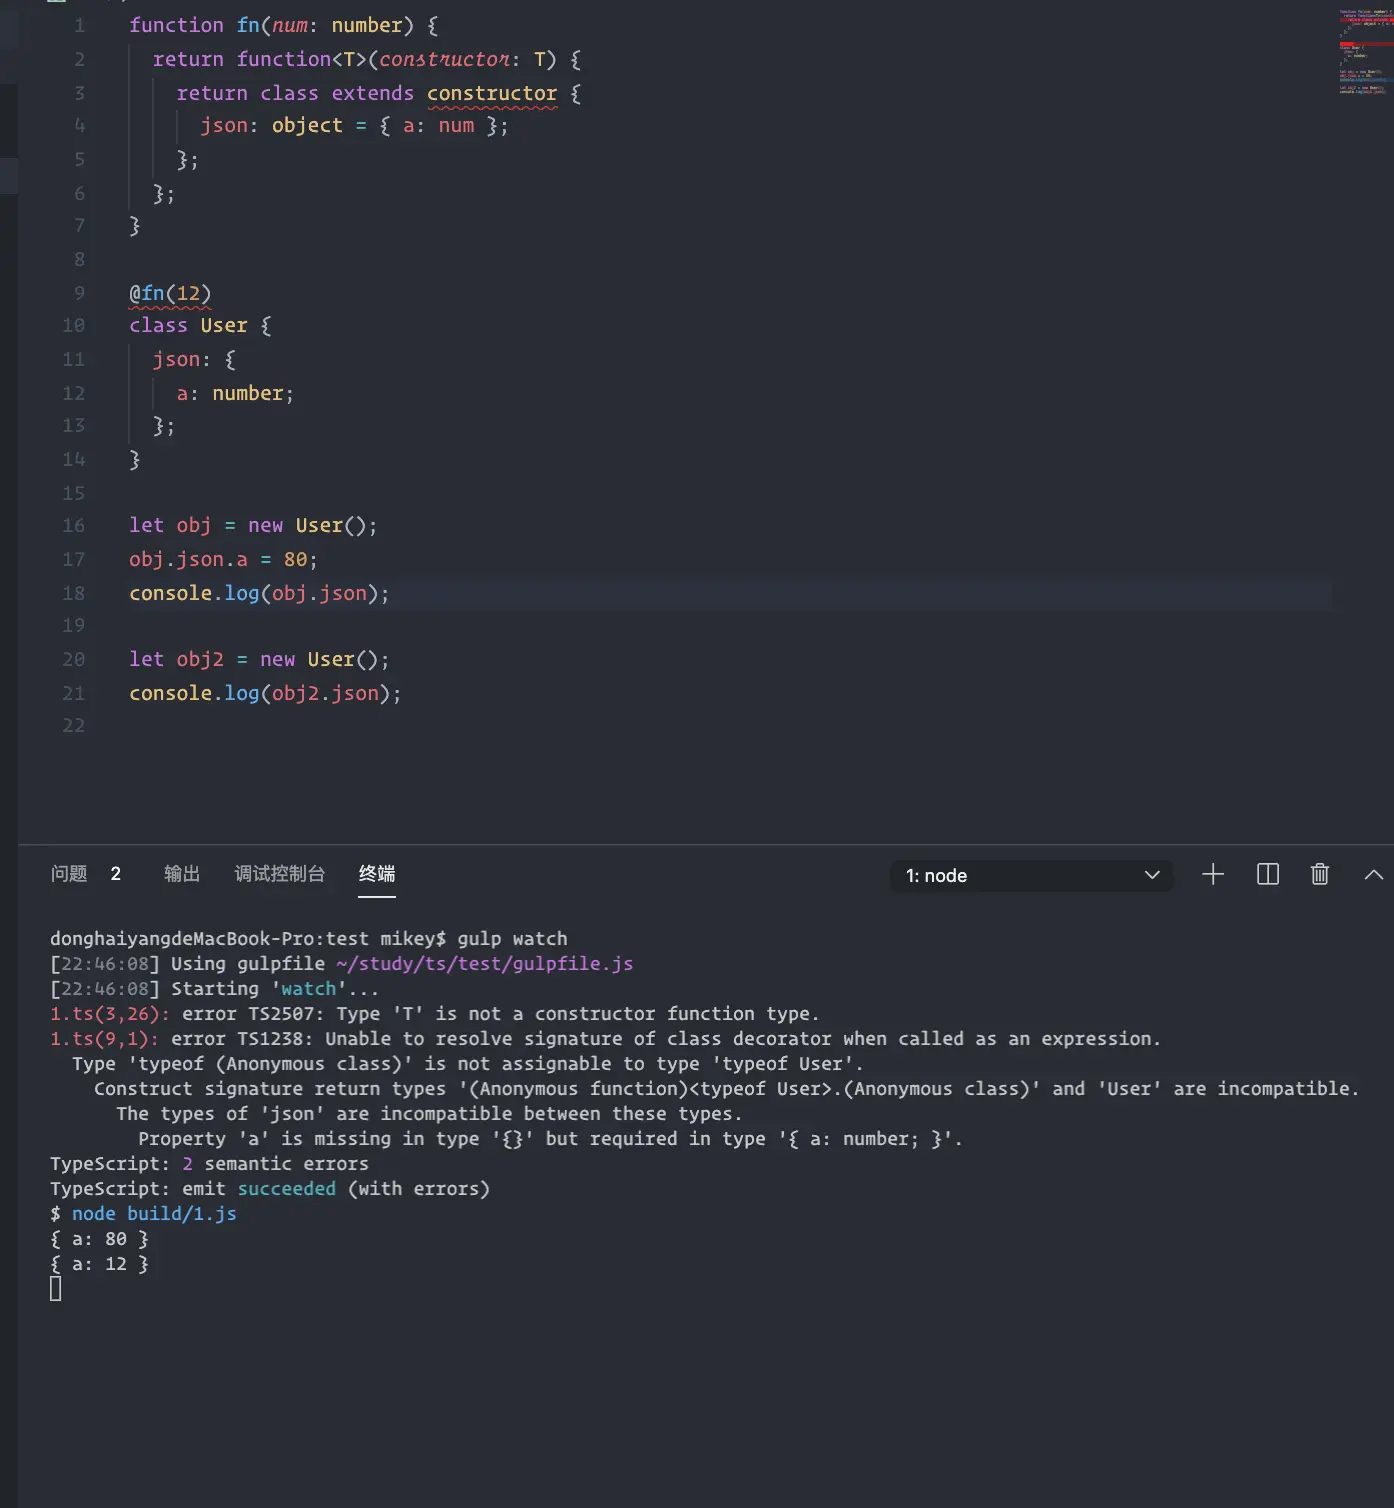
Task: Follow the ~/study/ts/test/gulpfile.js path link
Action: 484,963
